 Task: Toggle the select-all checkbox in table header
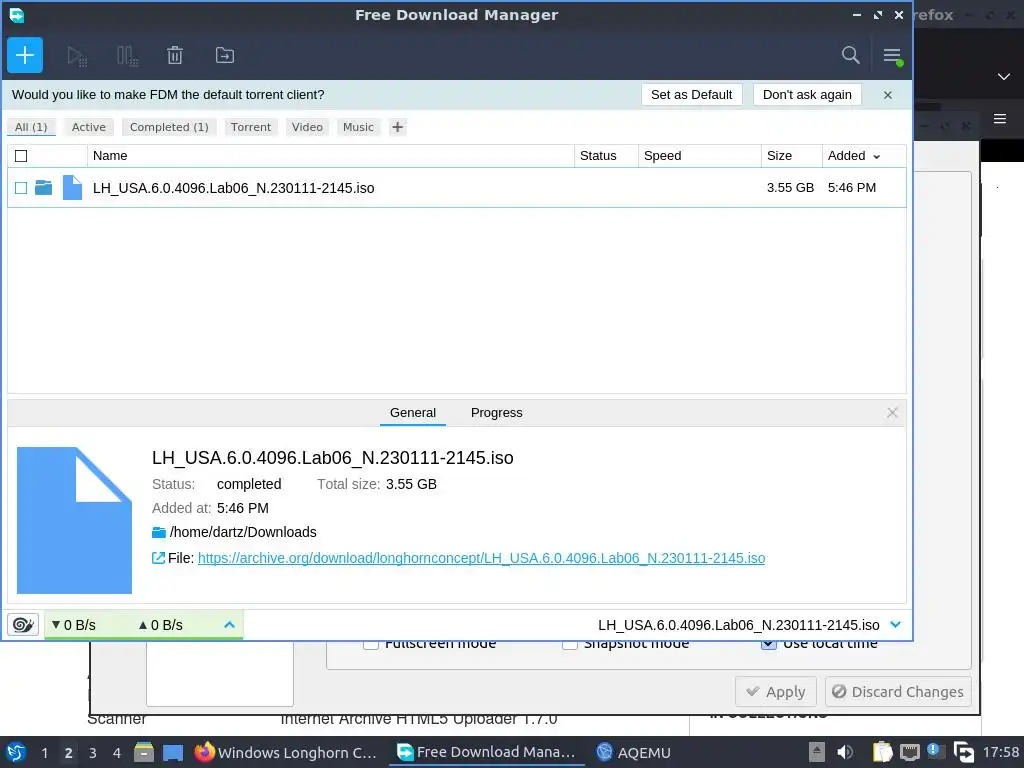coord(21,156)
